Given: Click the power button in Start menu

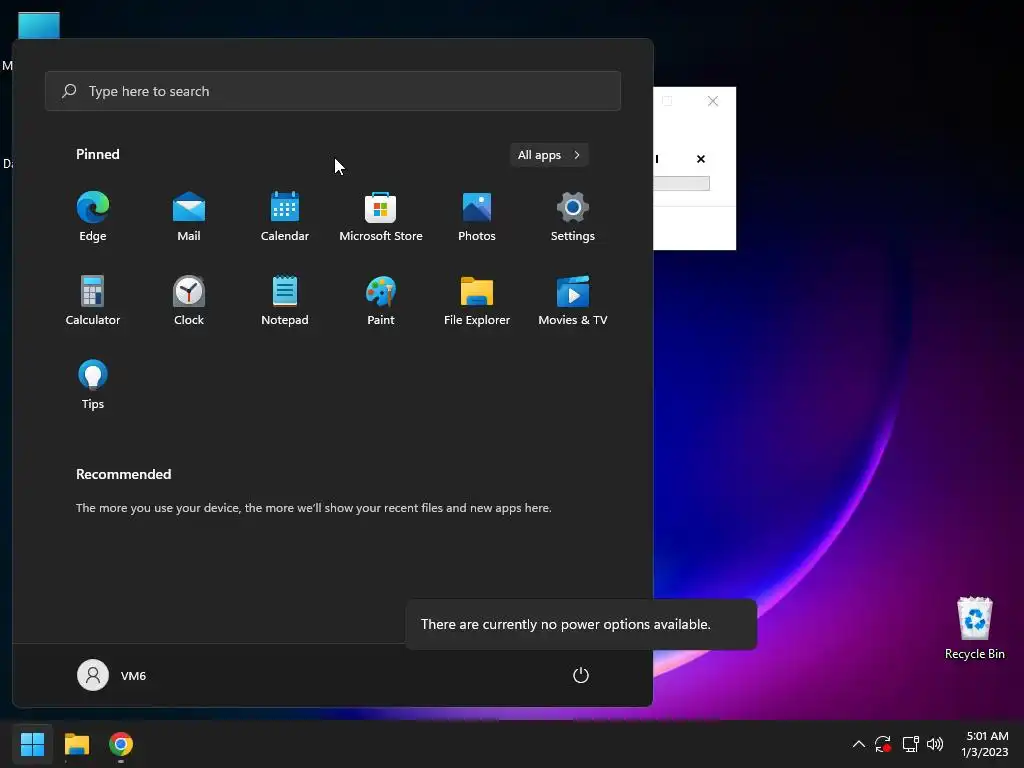Looking at the screenshot, I should [581, 675].
